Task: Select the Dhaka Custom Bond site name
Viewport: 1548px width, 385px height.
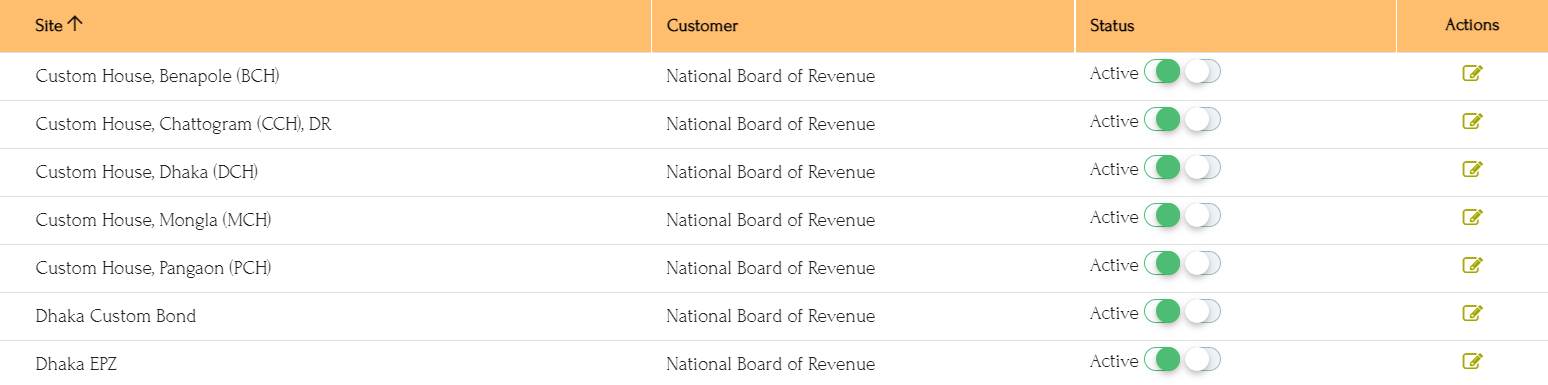Action: coord(116,316)
